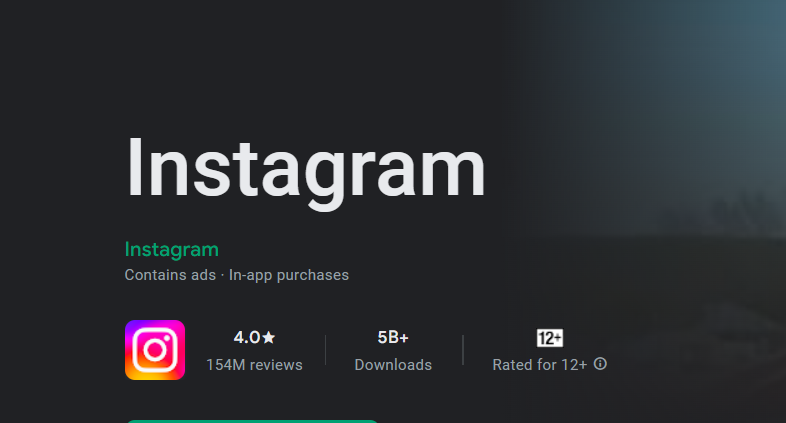Click the Rated for 12+ text
The image size is (786, 423).
point(539,365)
